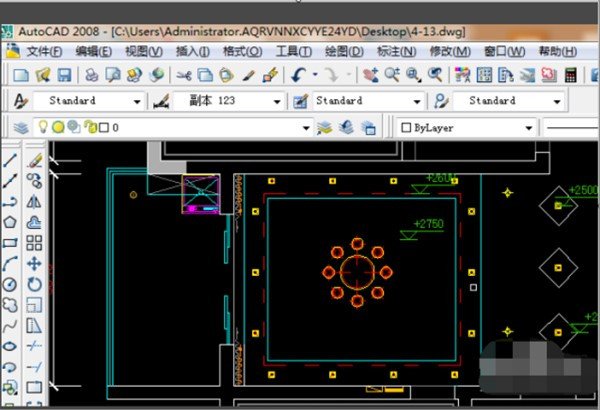Click the Erase tool icon
This screenshot has width=600, height=410.
(x=34, y=160)
